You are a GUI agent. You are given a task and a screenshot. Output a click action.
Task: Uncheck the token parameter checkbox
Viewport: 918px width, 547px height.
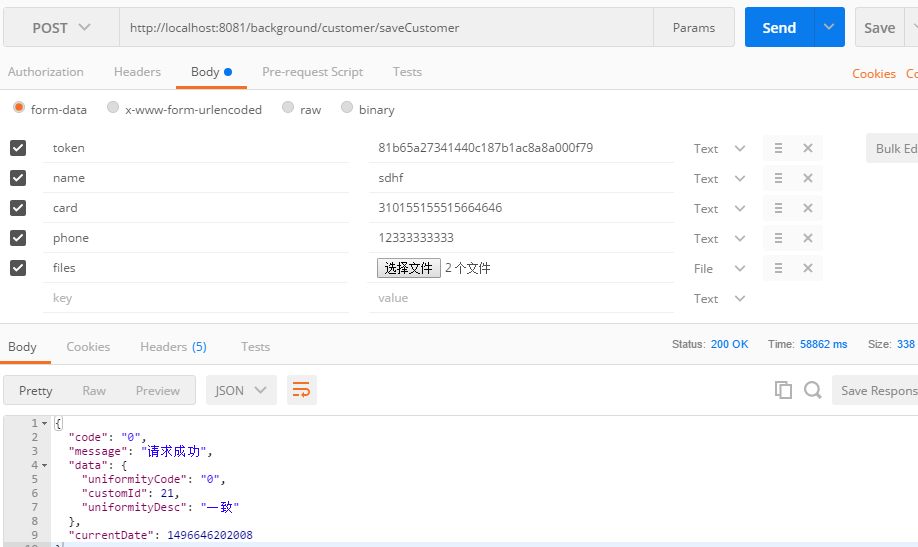pos(18,148)
